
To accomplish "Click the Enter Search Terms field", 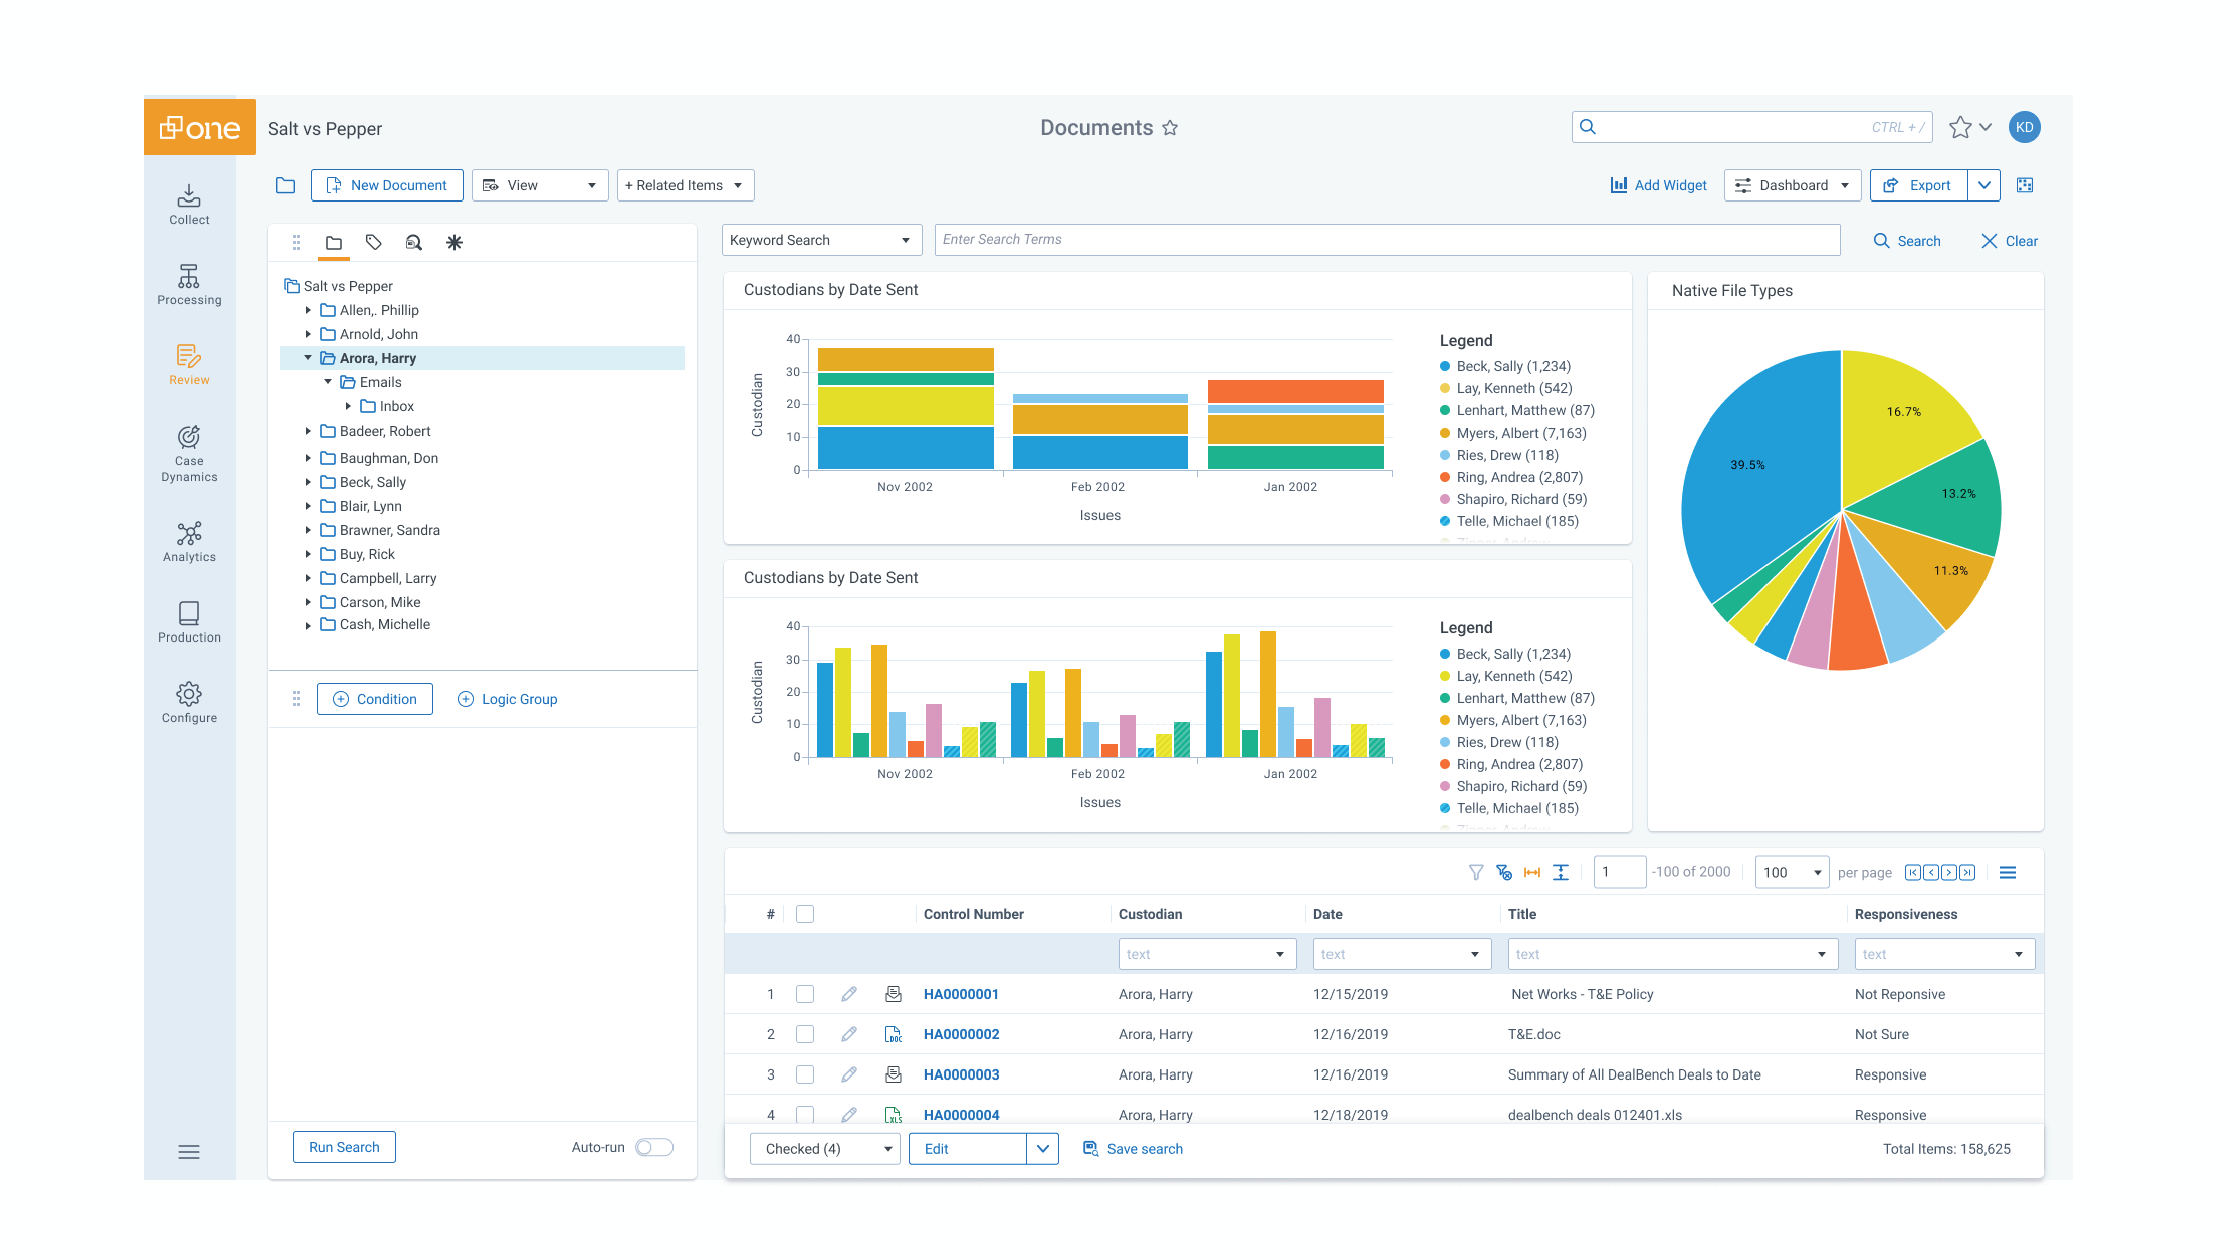I will pos(1386,240).
